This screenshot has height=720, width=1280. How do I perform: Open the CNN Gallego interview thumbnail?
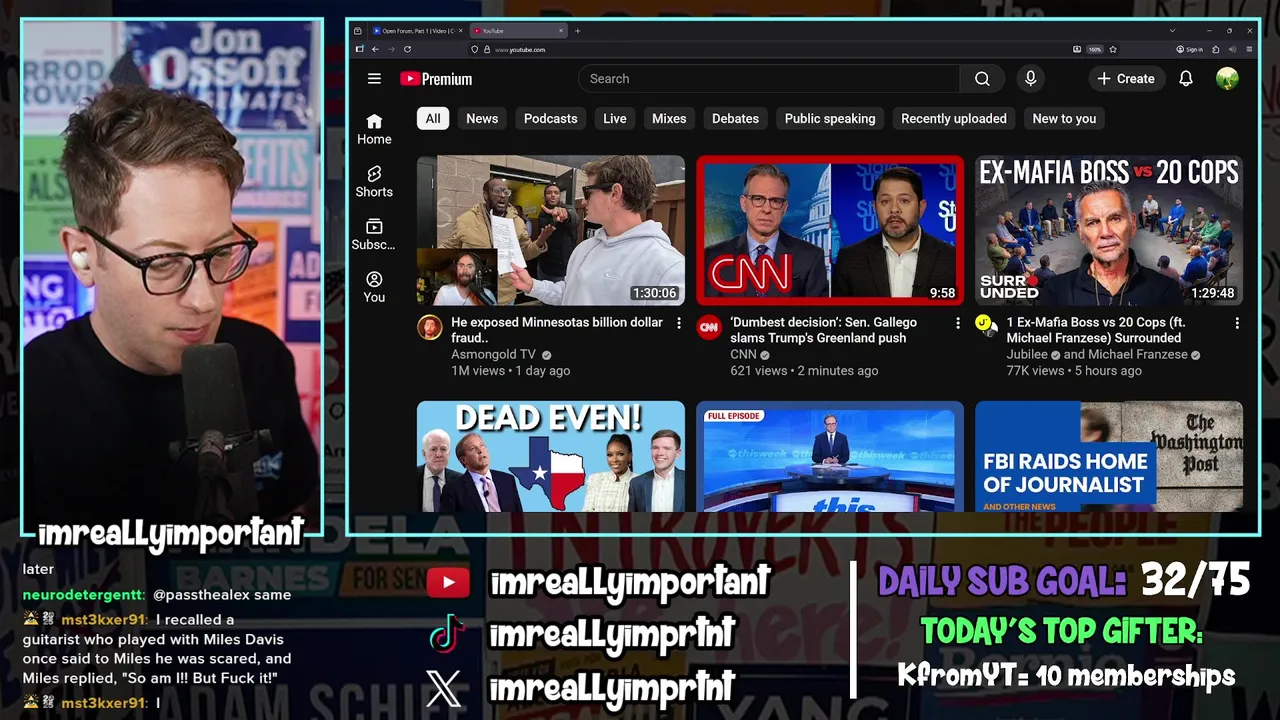click(x=830, y=230)
